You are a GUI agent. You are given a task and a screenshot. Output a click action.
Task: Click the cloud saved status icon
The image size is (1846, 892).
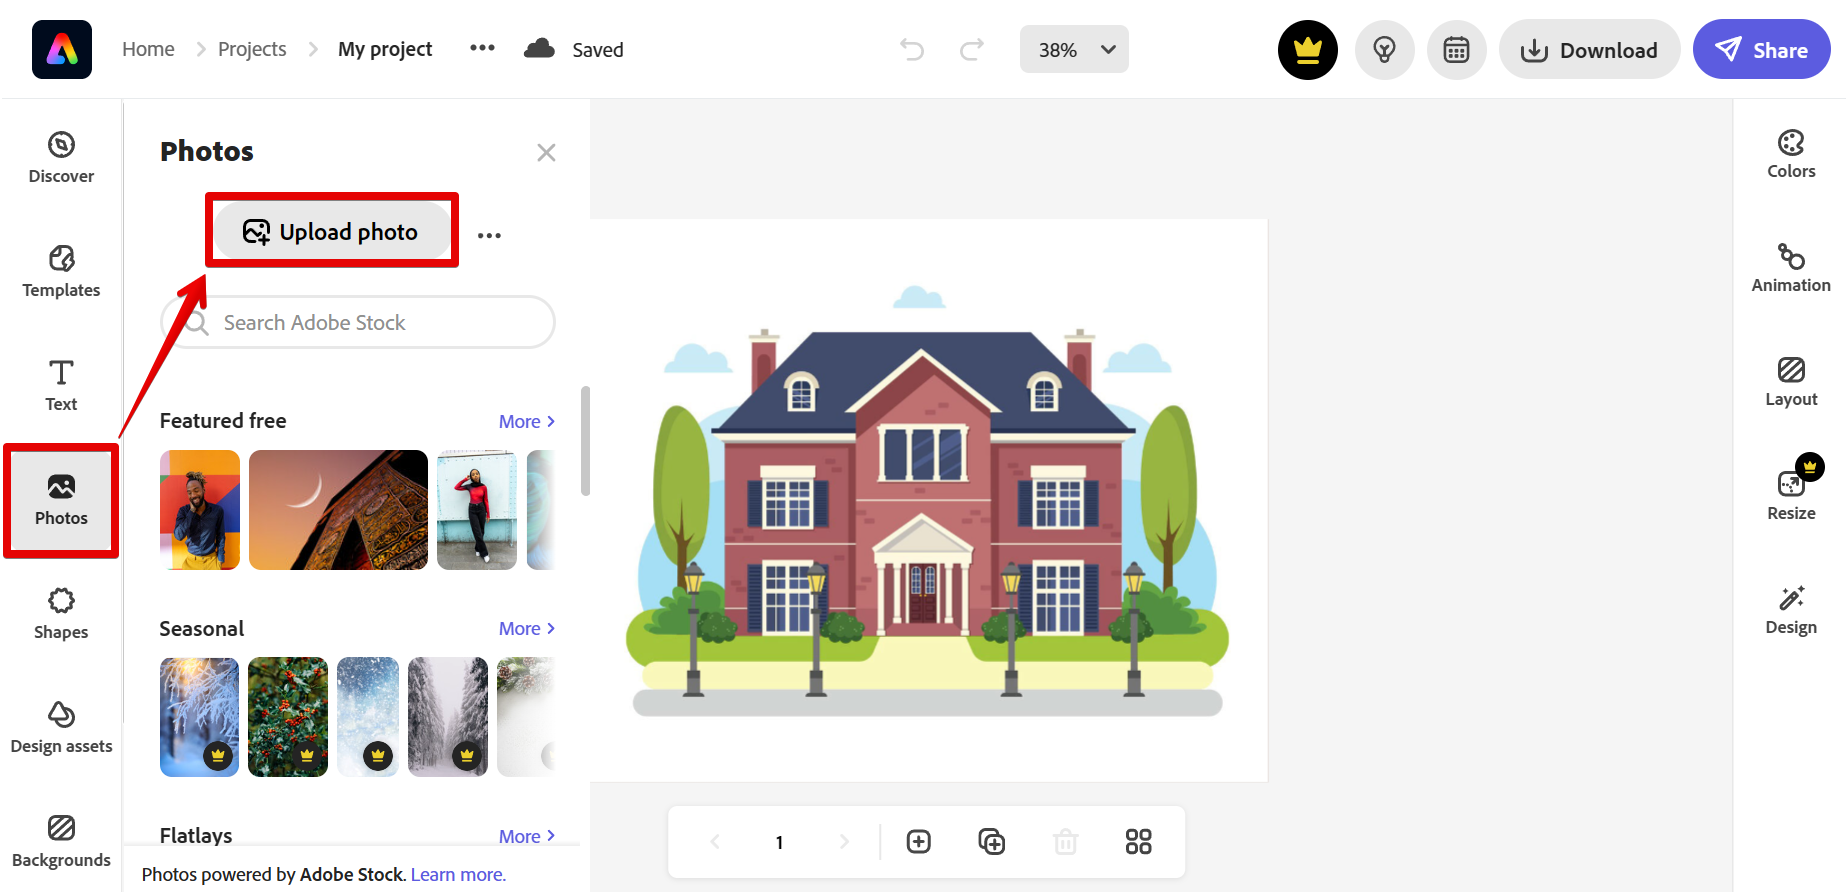click(x=539, y=49)
